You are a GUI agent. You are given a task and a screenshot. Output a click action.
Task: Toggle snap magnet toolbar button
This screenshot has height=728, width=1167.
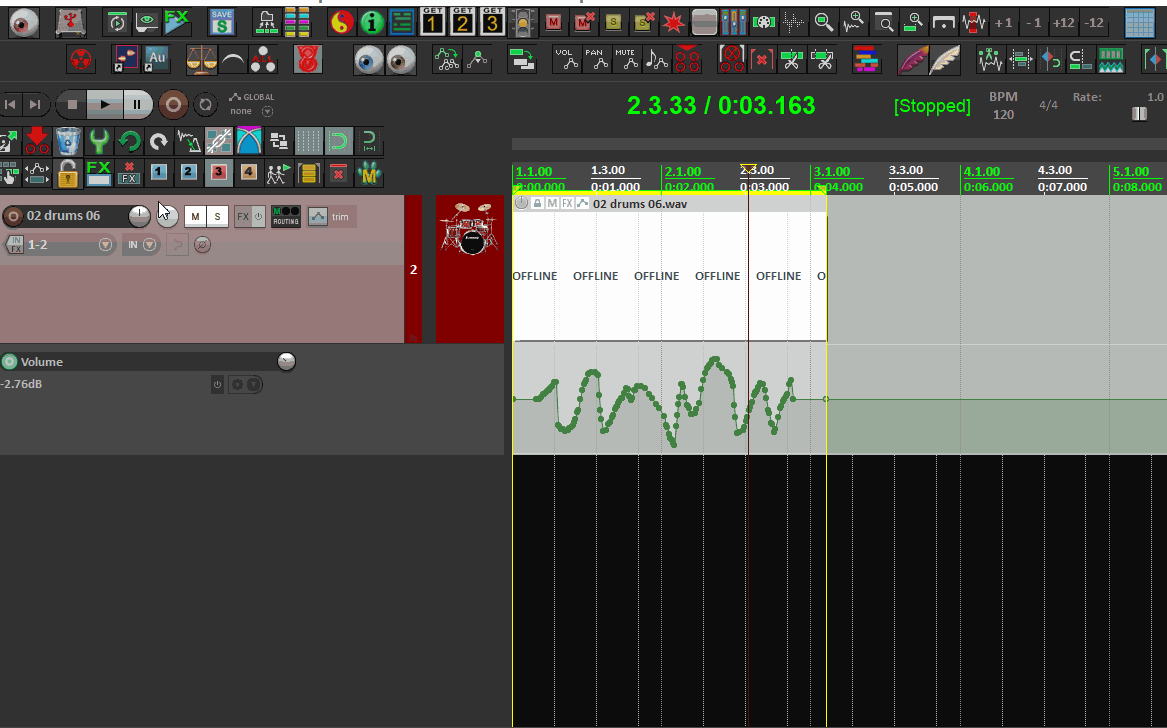(x=339, y=141)
